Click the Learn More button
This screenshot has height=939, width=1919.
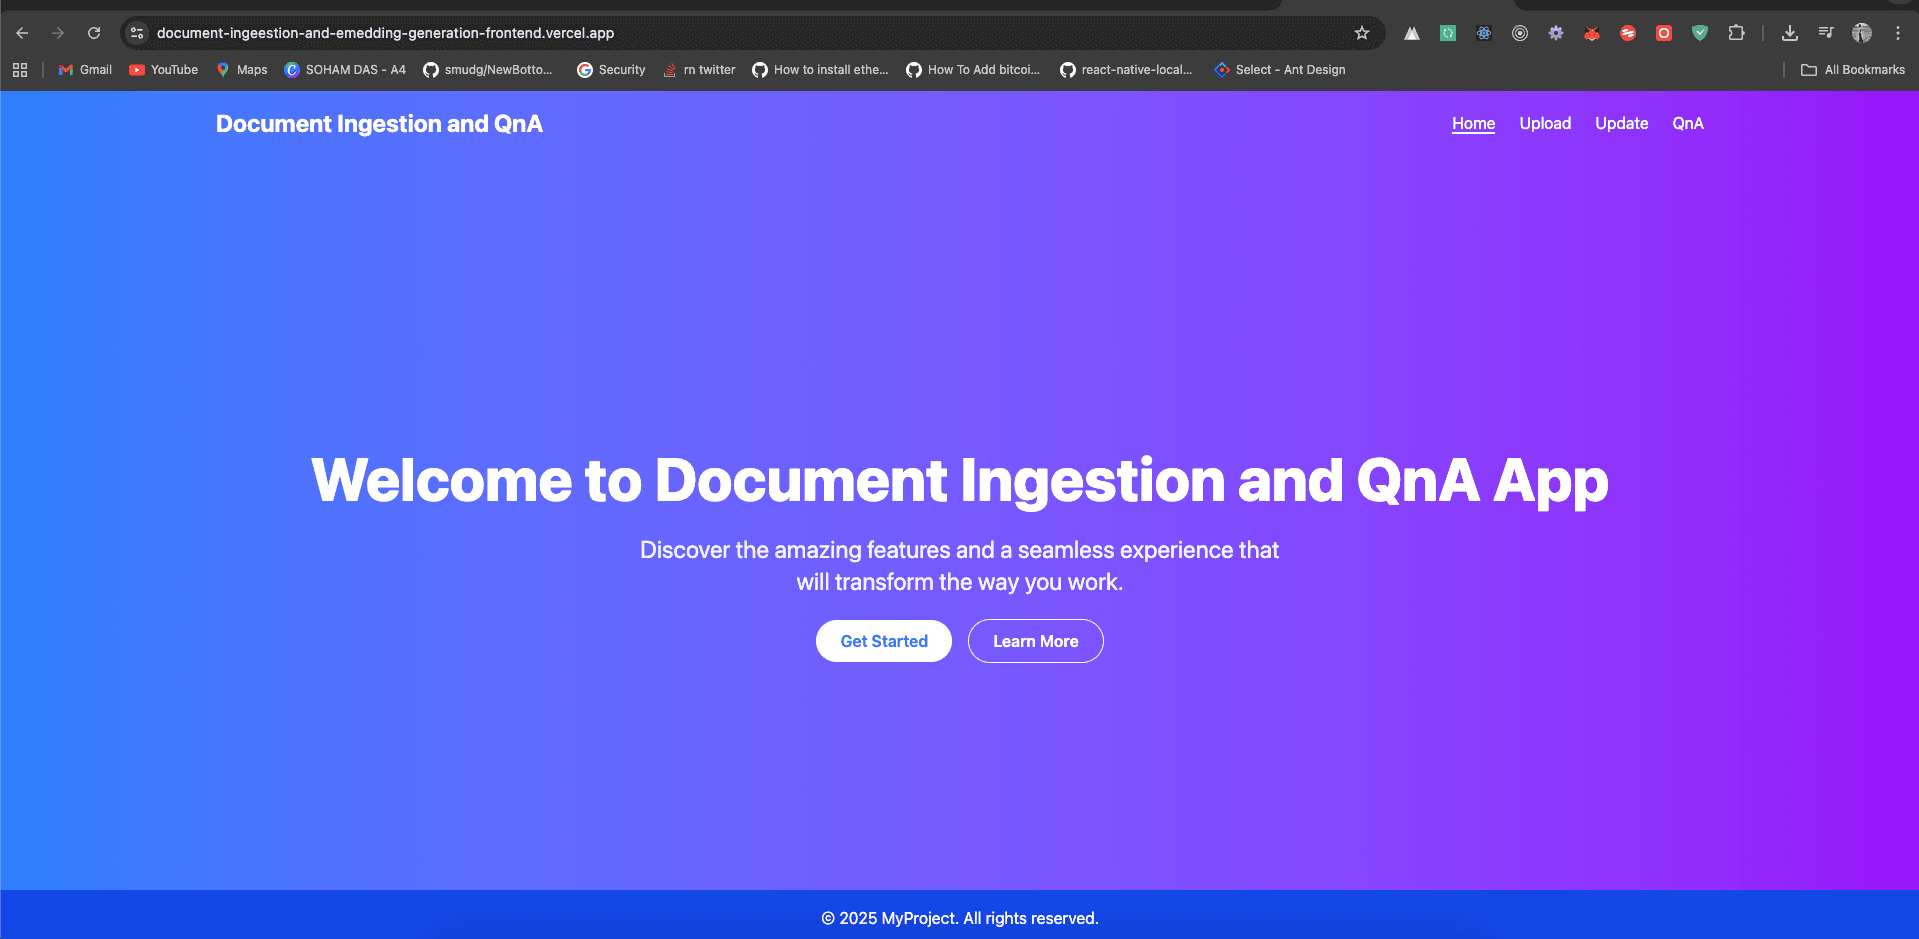1036,641
